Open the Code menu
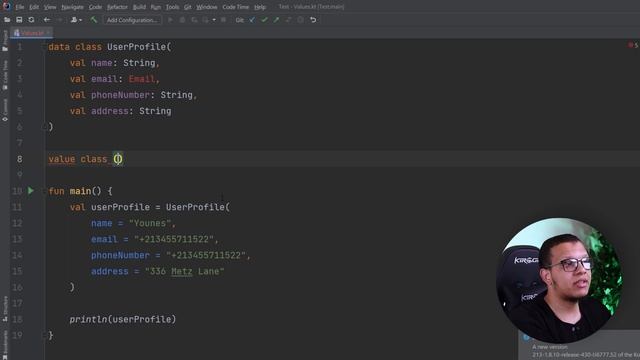This screenshot has width=640, height=360. [95, 7]
